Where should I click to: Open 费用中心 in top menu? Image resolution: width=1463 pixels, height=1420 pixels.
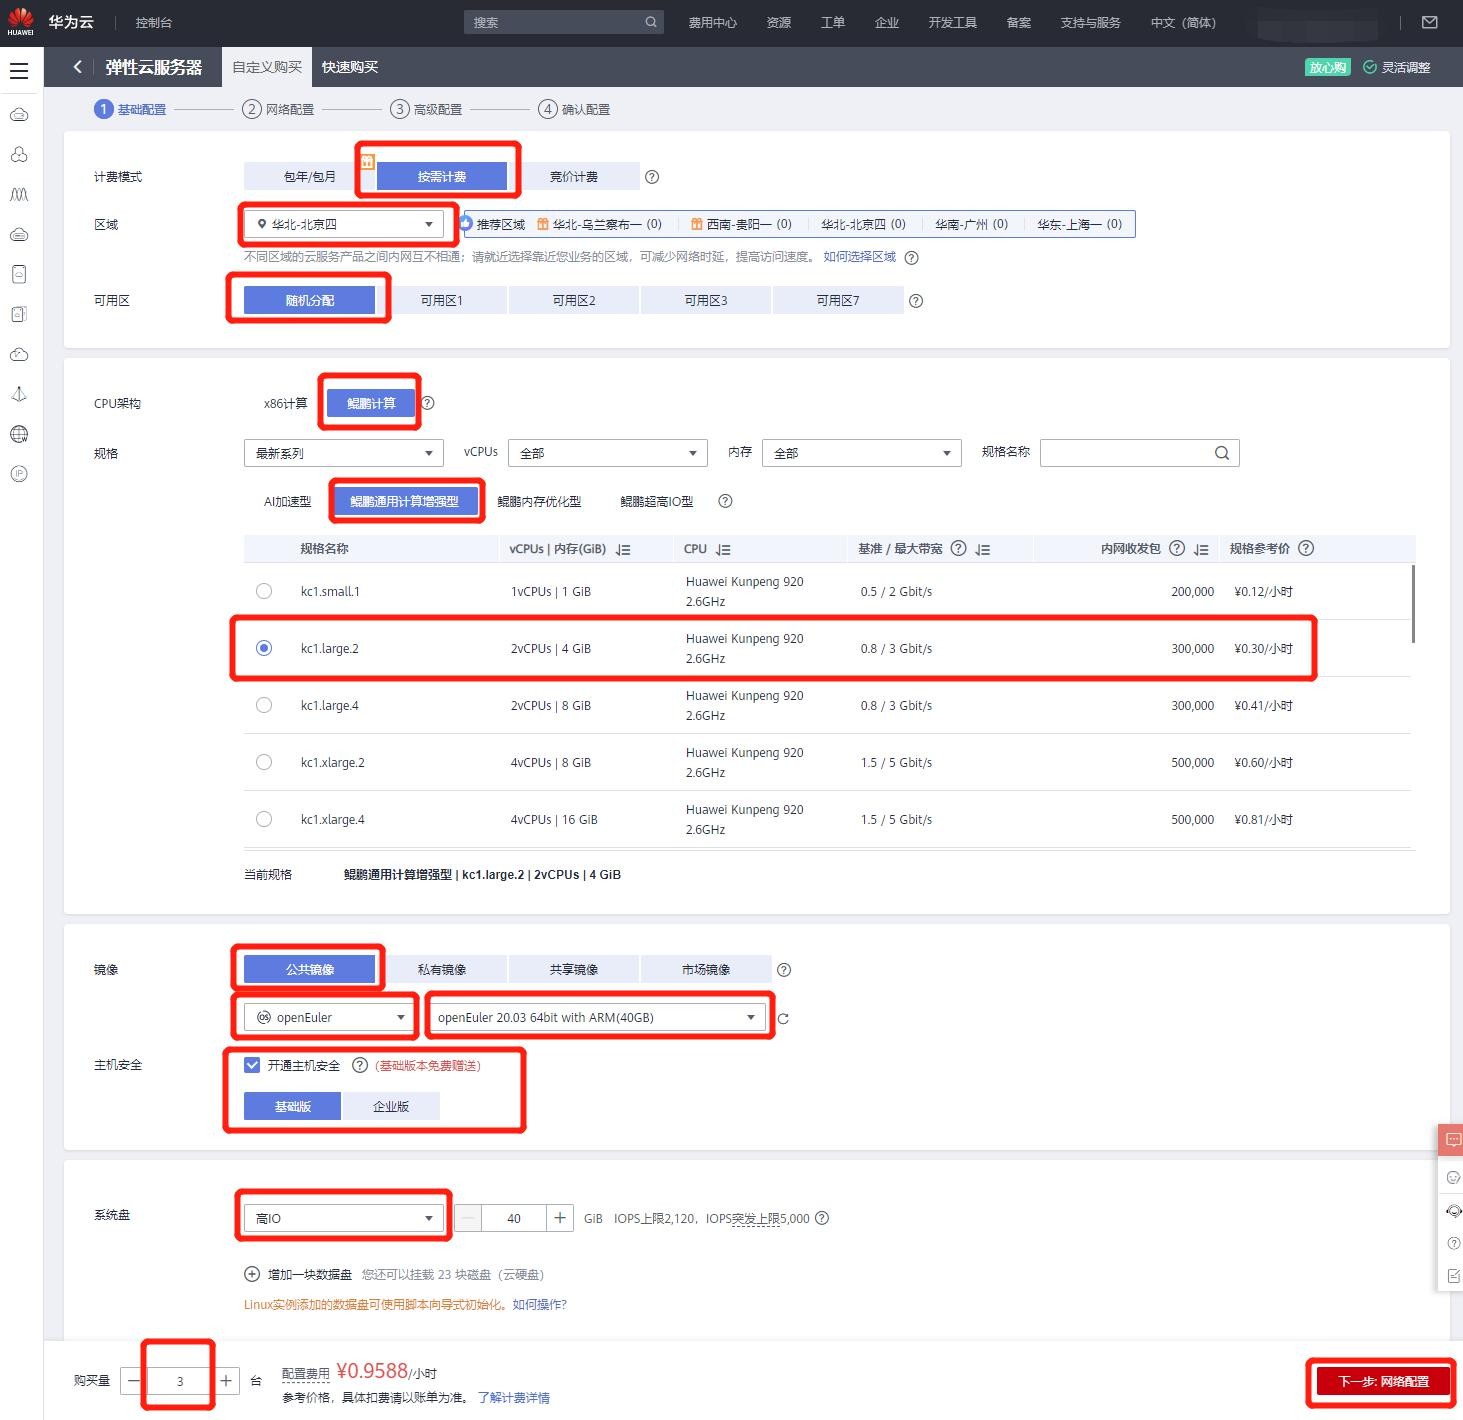click(713, 22)
